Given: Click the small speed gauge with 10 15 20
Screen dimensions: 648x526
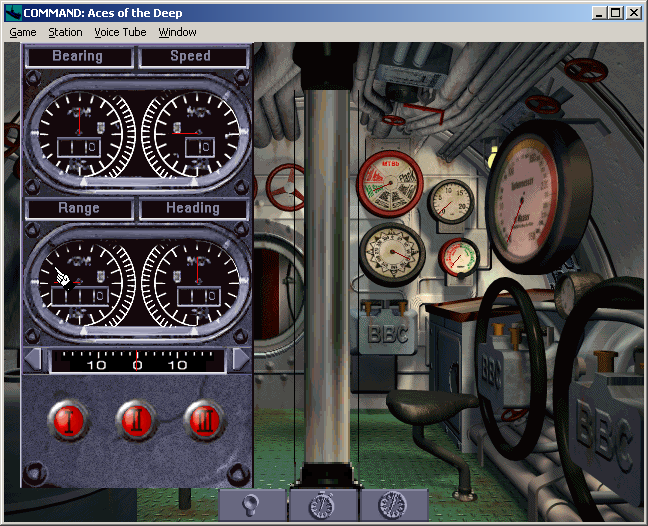Looking at the screenshot, I should click(450, 201).
